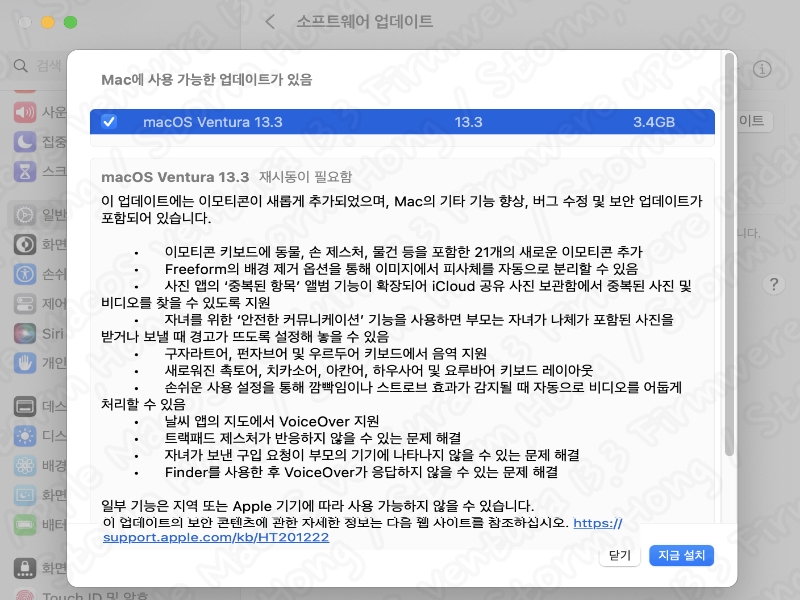Open Focus settings with the moon icon
The image size is (800, 600).
coord(25,141)
